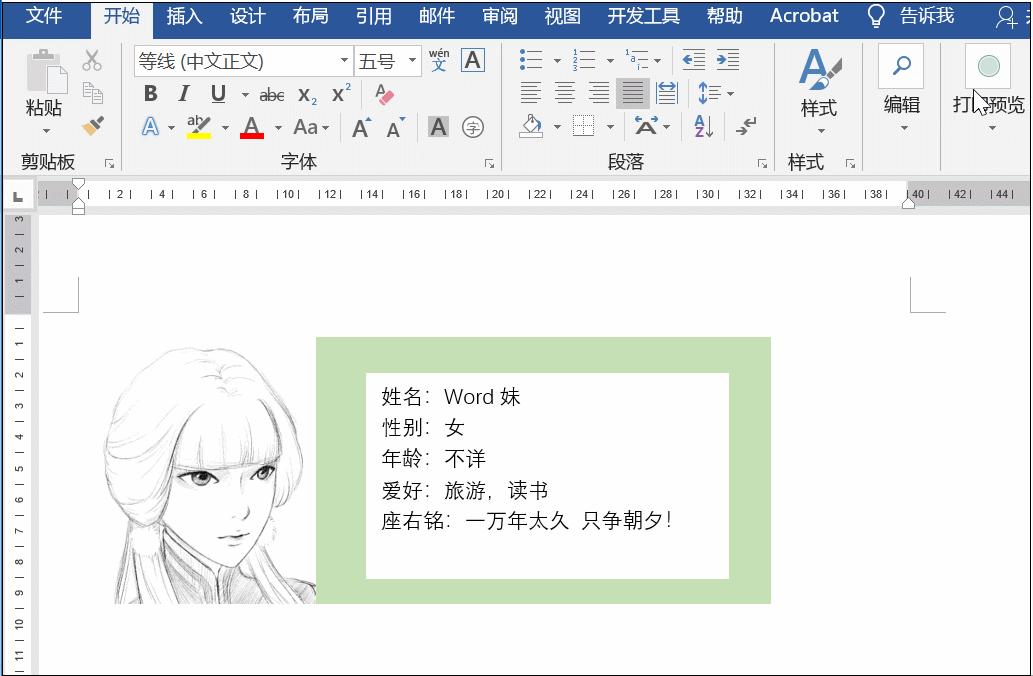Toggle underline formatting

click(218, 93)
